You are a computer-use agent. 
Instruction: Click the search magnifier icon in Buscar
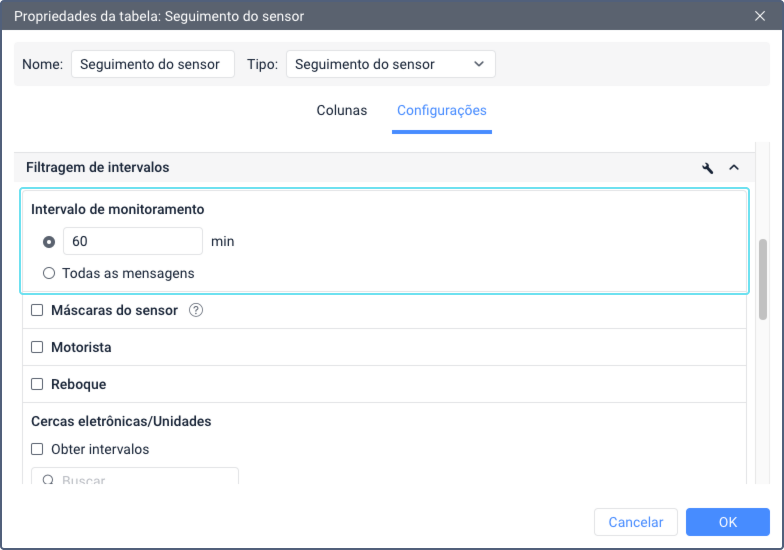(48, 481)
